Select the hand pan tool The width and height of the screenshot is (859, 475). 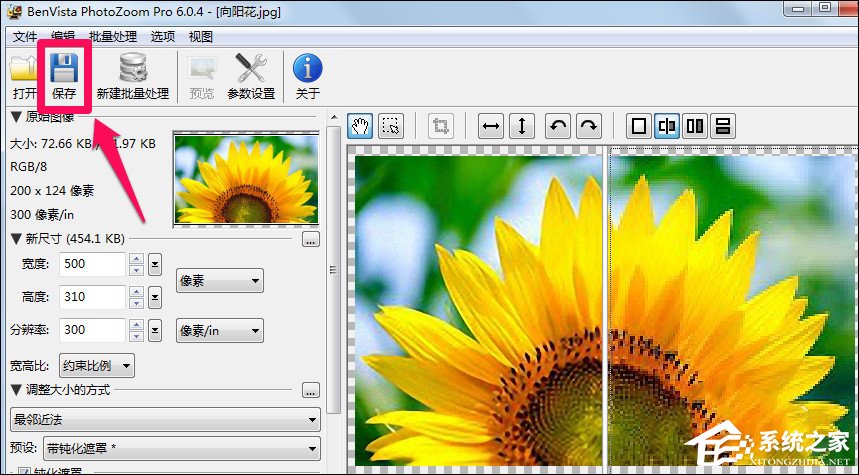[x=361, y=126]
